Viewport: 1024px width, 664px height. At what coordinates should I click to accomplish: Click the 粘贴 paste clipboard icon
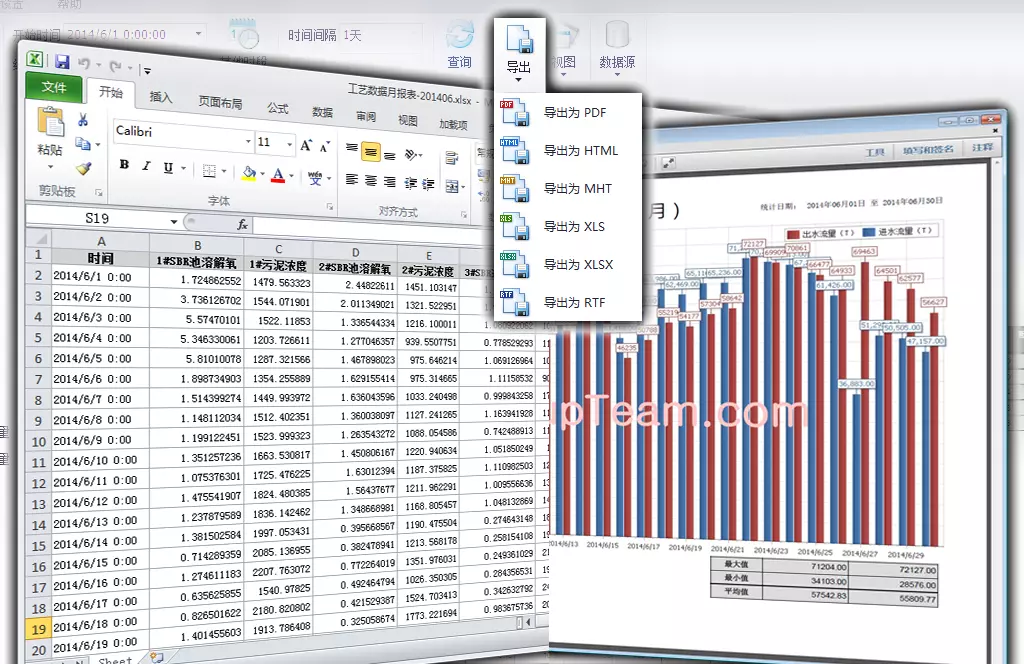[51, 123]
